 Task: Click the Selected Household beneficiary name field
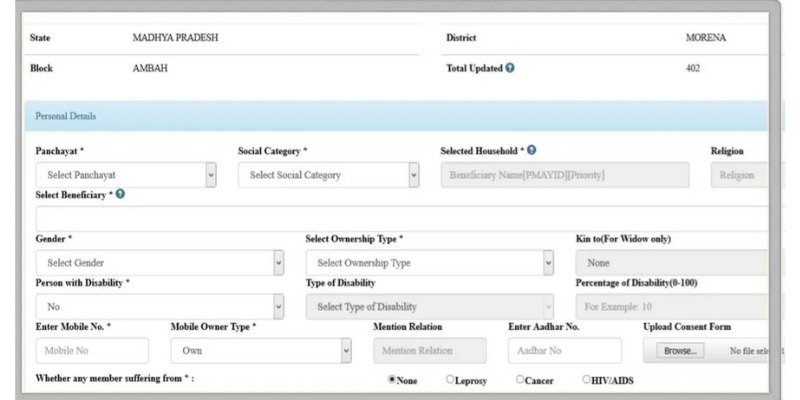click(565, 175)
